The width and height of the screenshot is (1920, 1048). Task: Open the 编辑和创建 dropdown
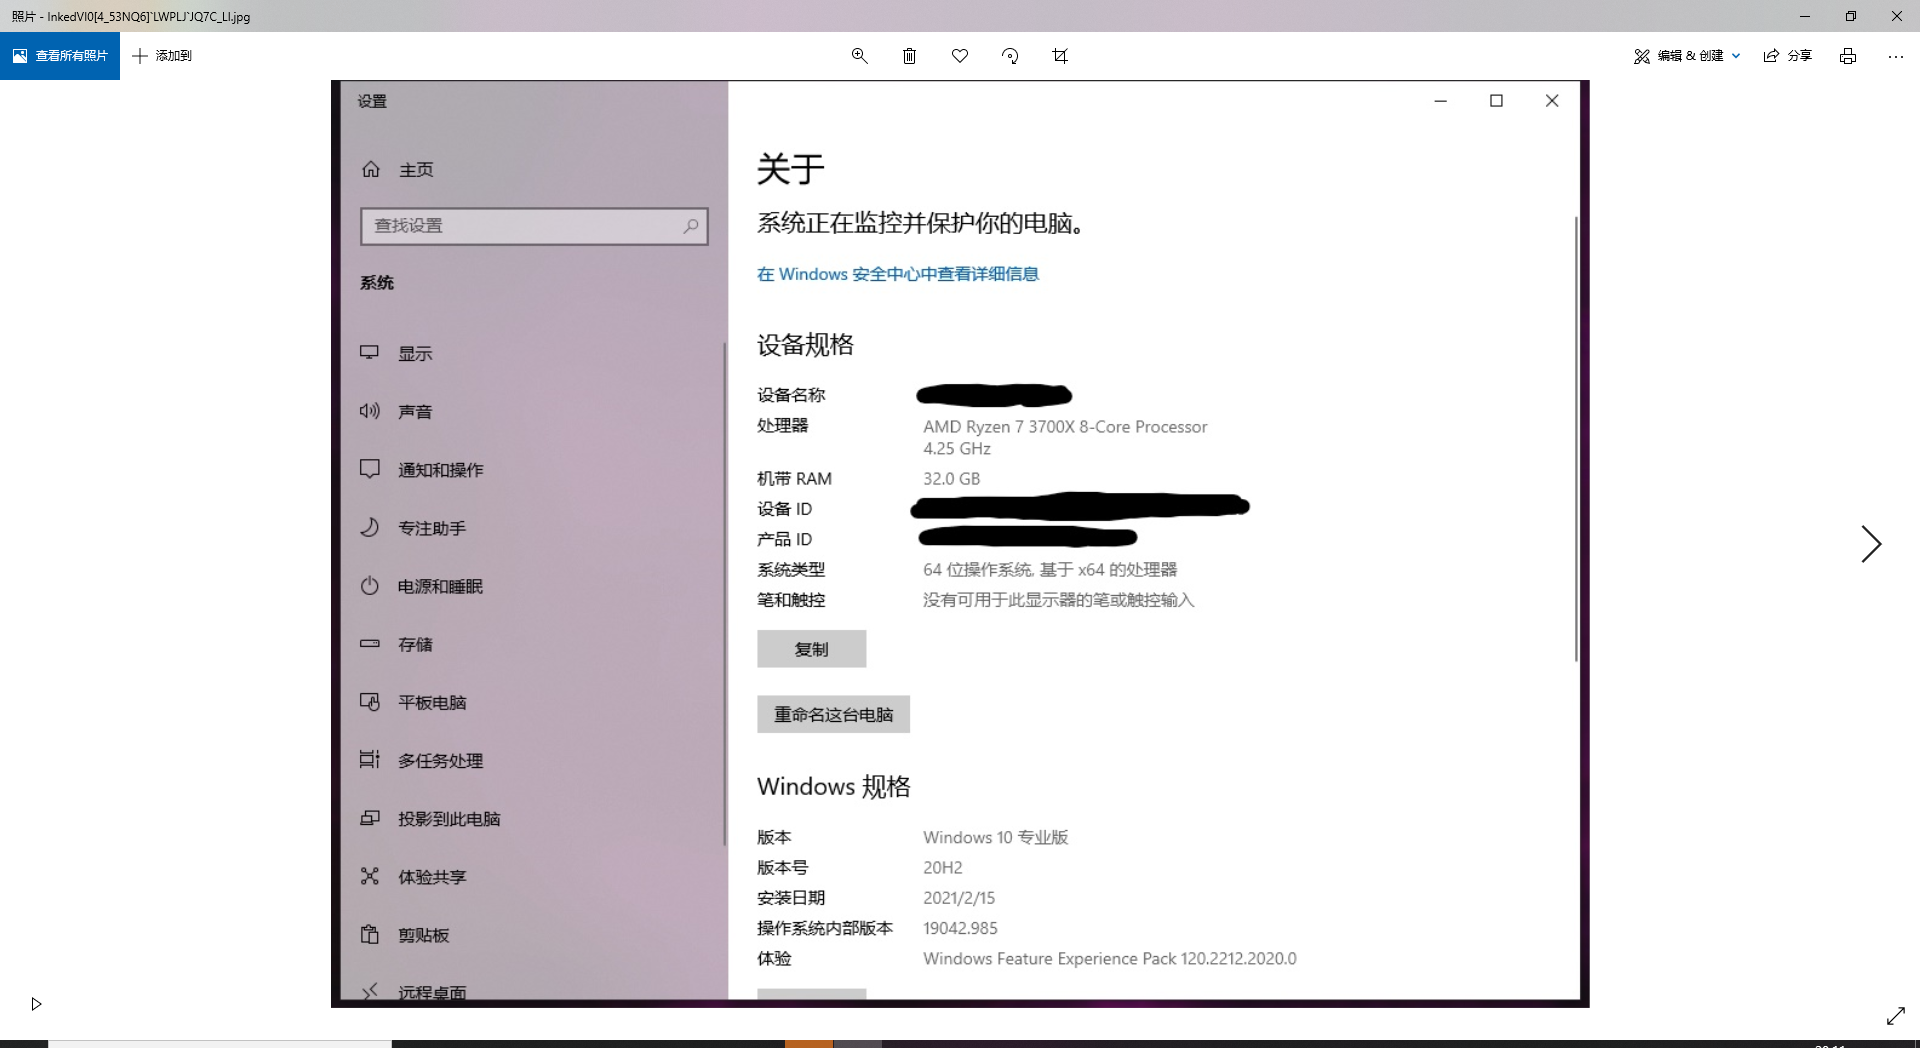1686,56
